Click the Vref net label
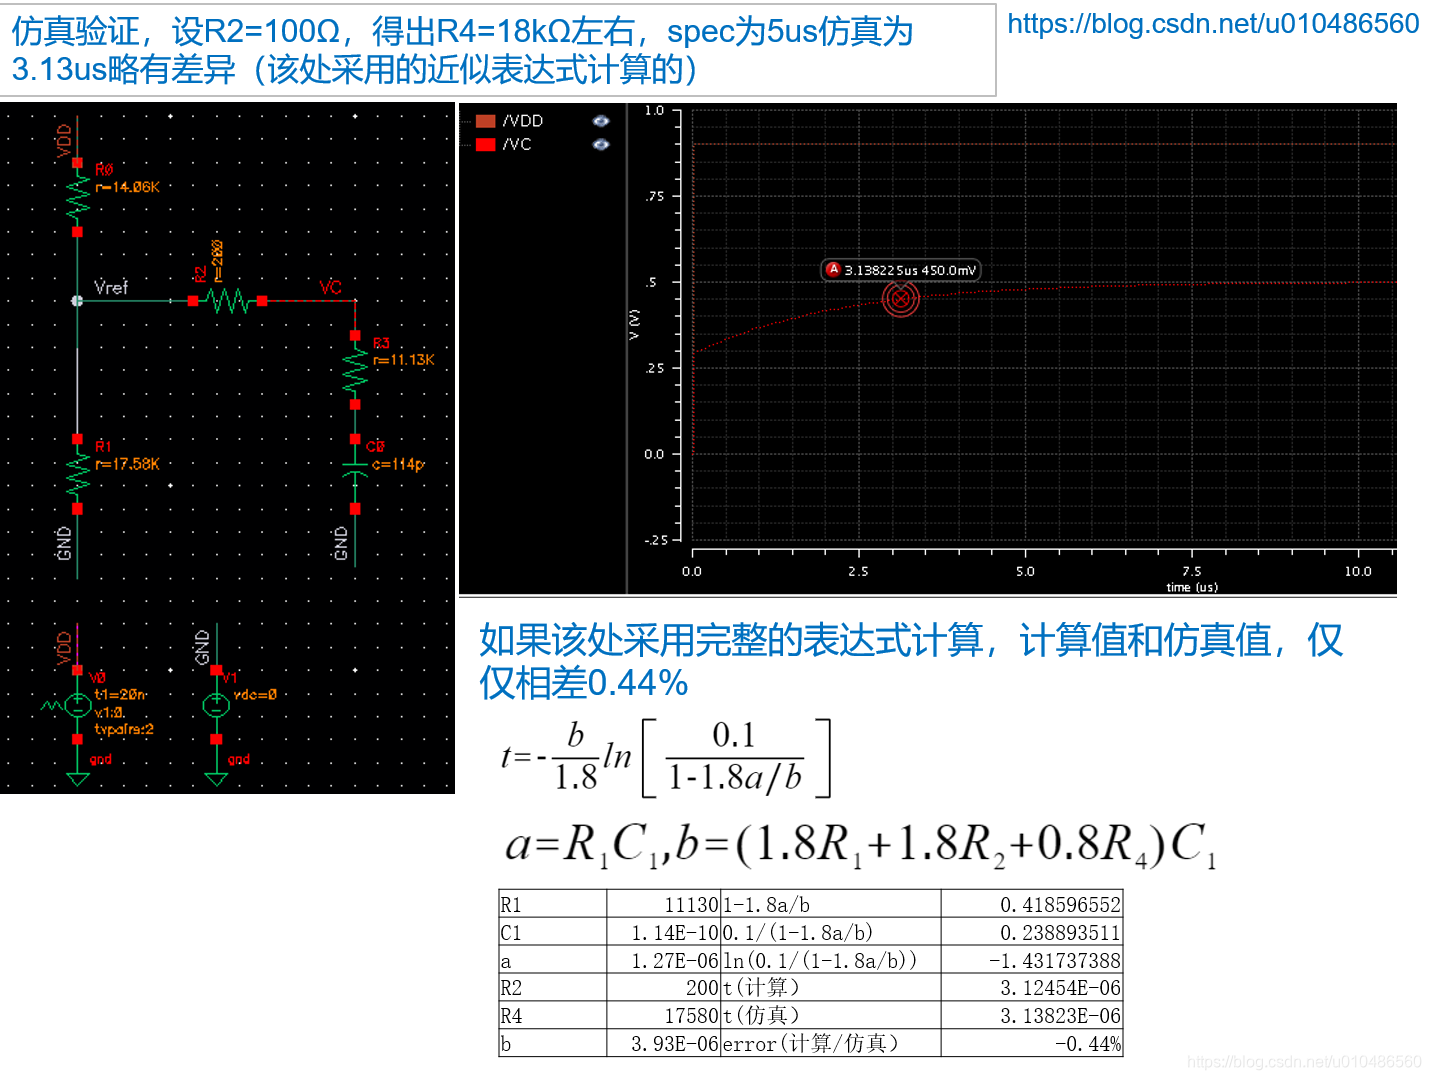The image size is (1431, 1080). [x=111, y=287]
